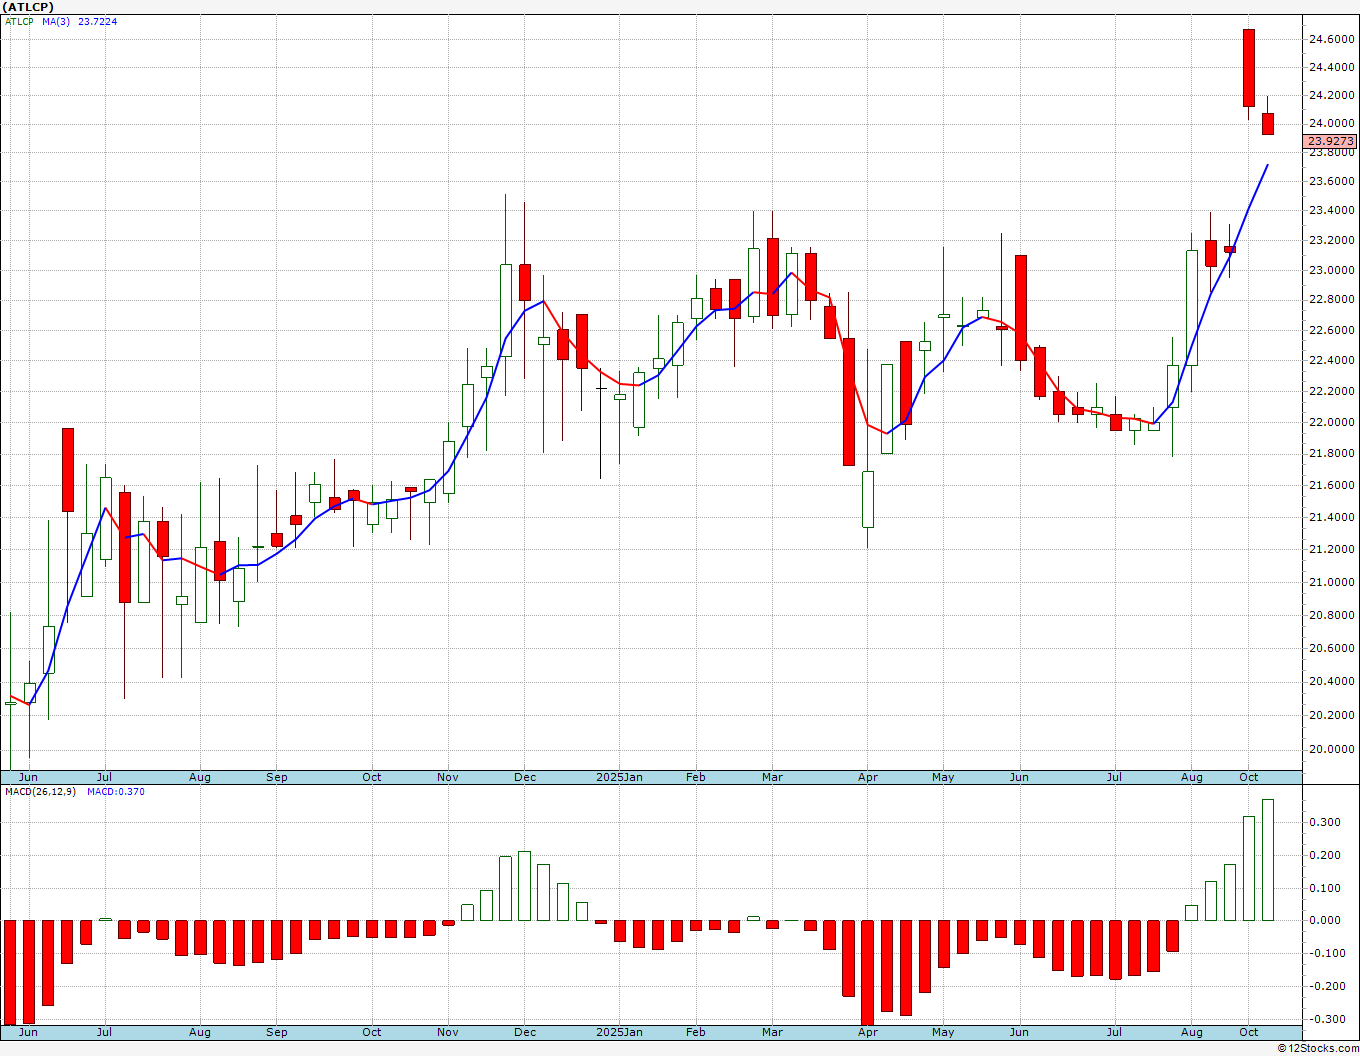Click the 22.8000 price axis label

[x=1331, y=299]
